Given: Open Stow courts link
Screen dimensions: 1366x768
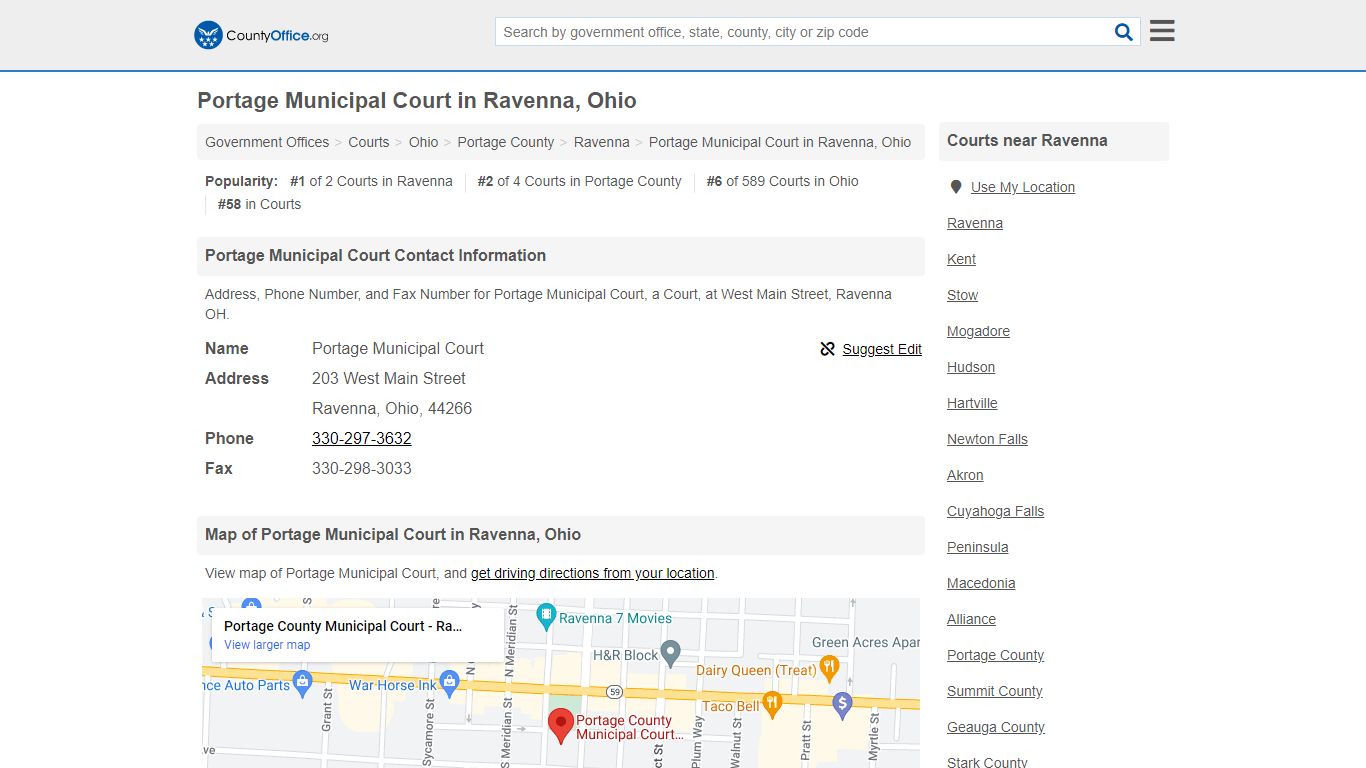Looking at the screenshot, I should pyautogui.click(x=963, y=295).
